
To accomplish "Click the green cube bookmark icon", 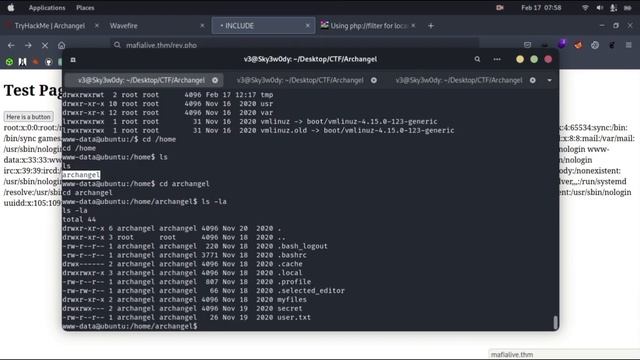I will click(9, 62).
